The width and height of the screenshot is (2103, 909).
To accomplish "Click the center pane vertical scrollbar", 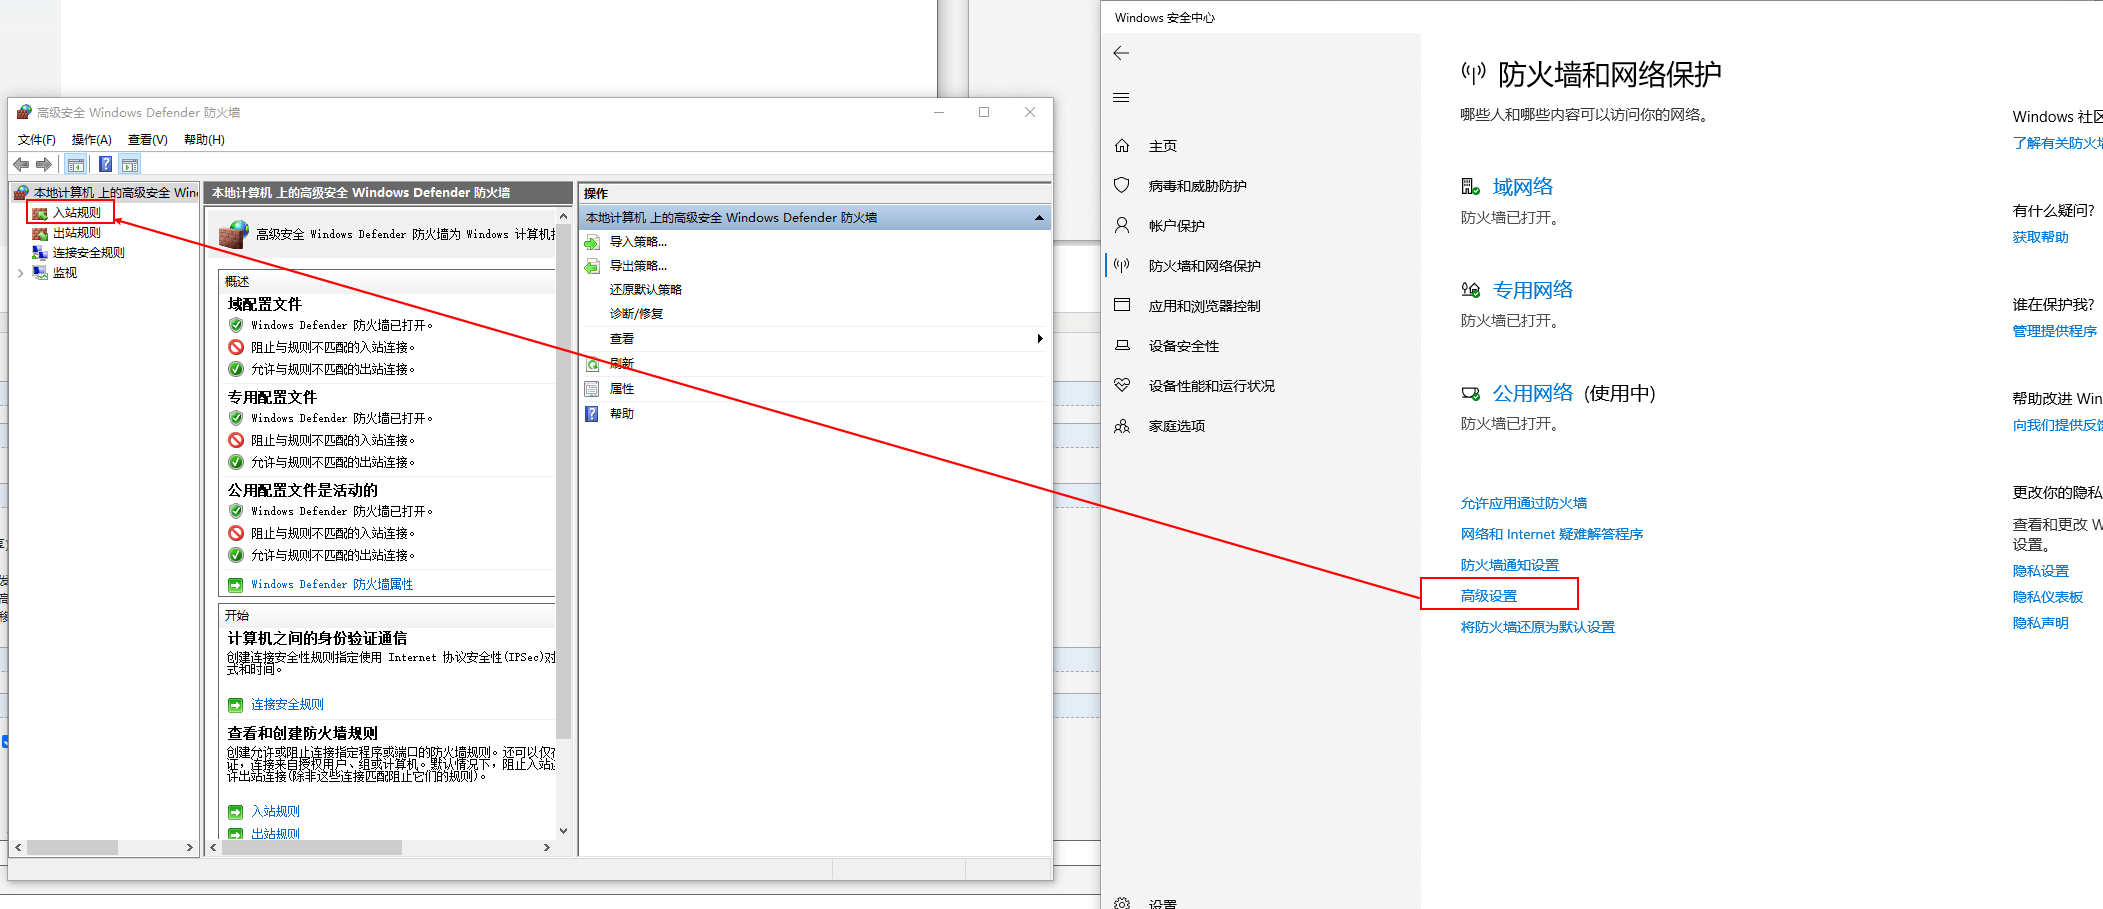I will click(564, 480).
